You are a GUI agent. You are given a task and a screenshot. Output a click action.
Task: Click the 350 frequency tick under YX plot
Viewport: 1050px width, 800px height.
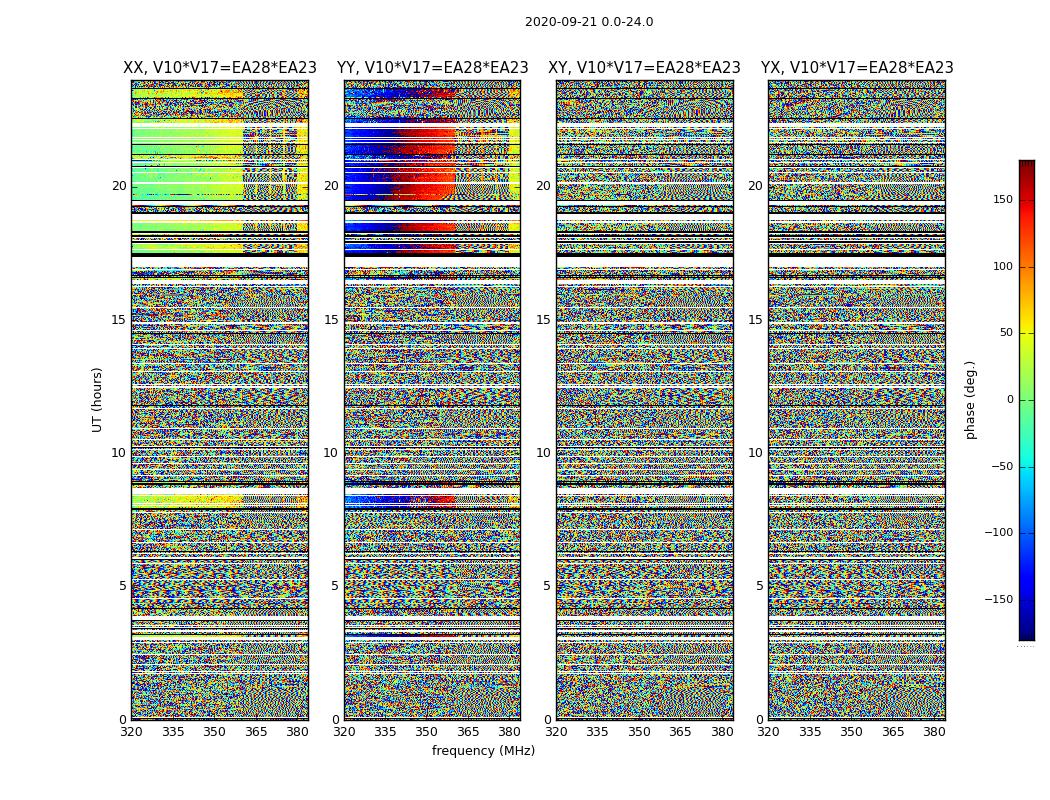(x=852, y=732)
